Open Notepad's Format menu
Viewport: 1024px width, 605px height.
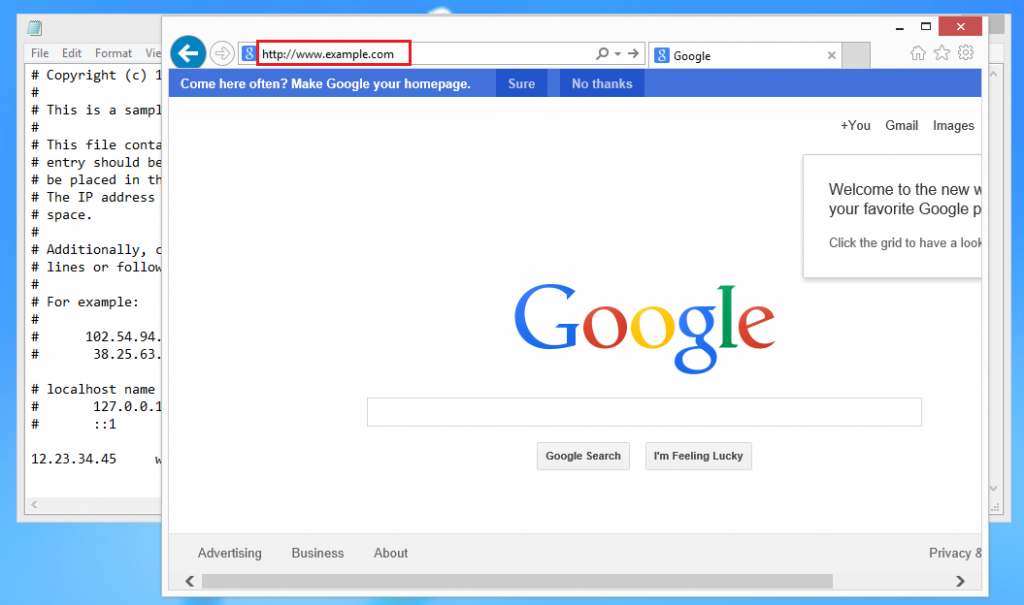(x=112, y=53)
